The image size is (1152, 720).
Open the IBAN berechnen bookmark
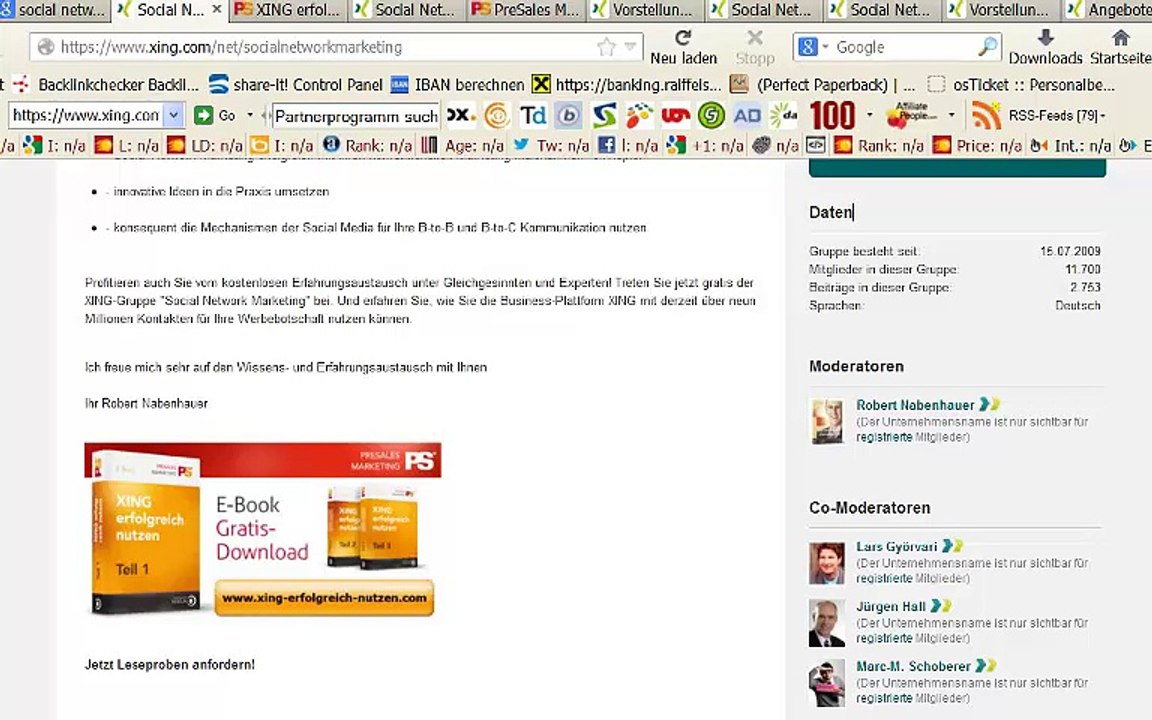457,84
